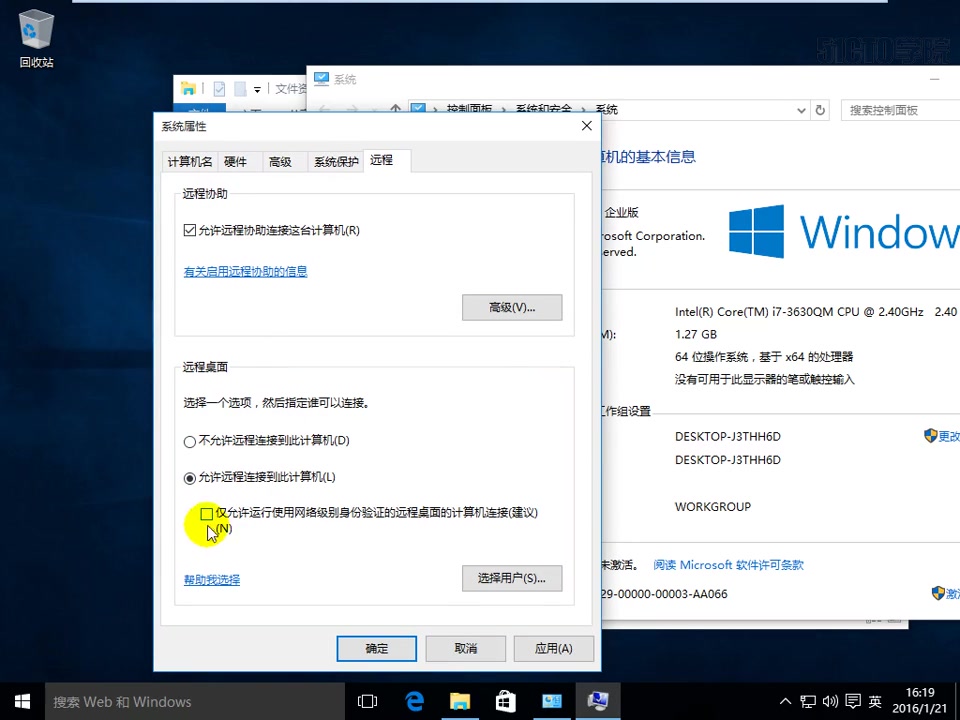Open the volume speaker tray icon
This screenshot has height=720, width=960.
[830, 702]
